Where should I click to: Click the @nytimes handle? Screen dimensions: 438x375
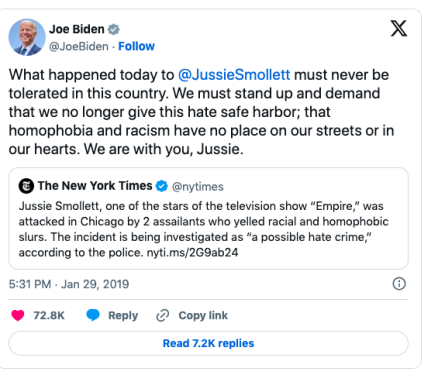click(198, 187)
